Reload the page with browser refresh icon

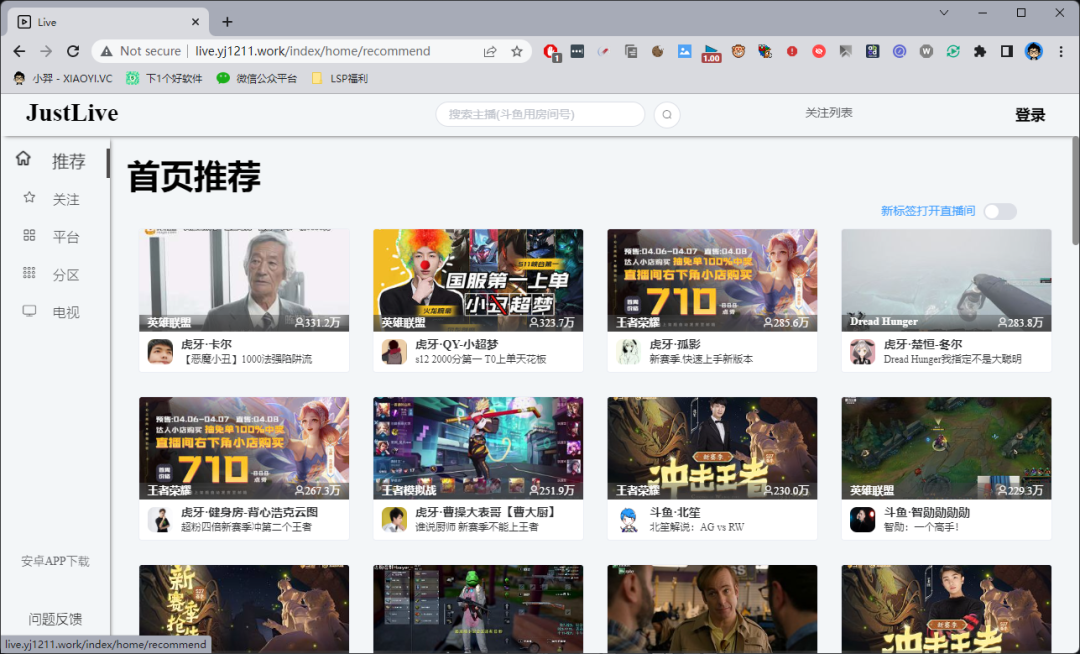pyautogui.click(x=73, y=51)
